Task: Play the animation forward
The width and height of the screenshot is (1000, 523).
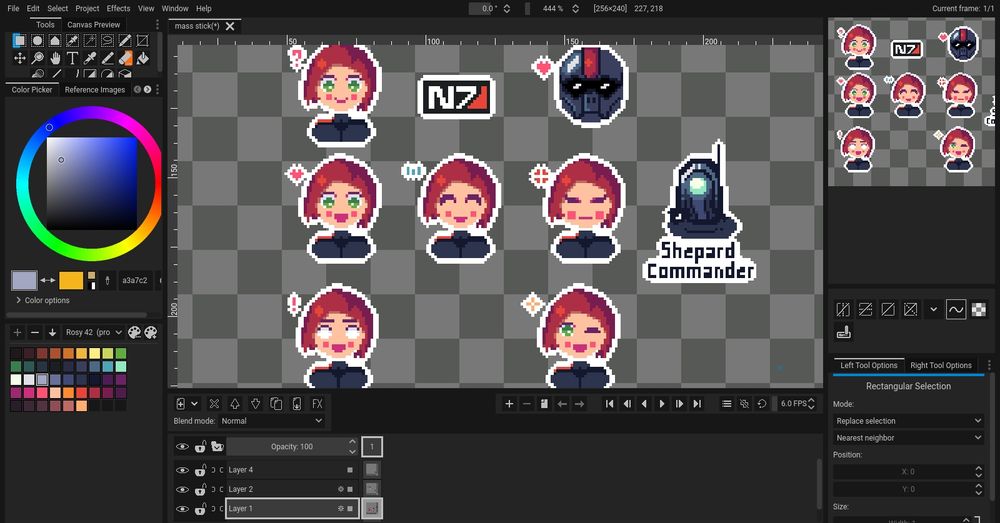Action: [661, 404]
